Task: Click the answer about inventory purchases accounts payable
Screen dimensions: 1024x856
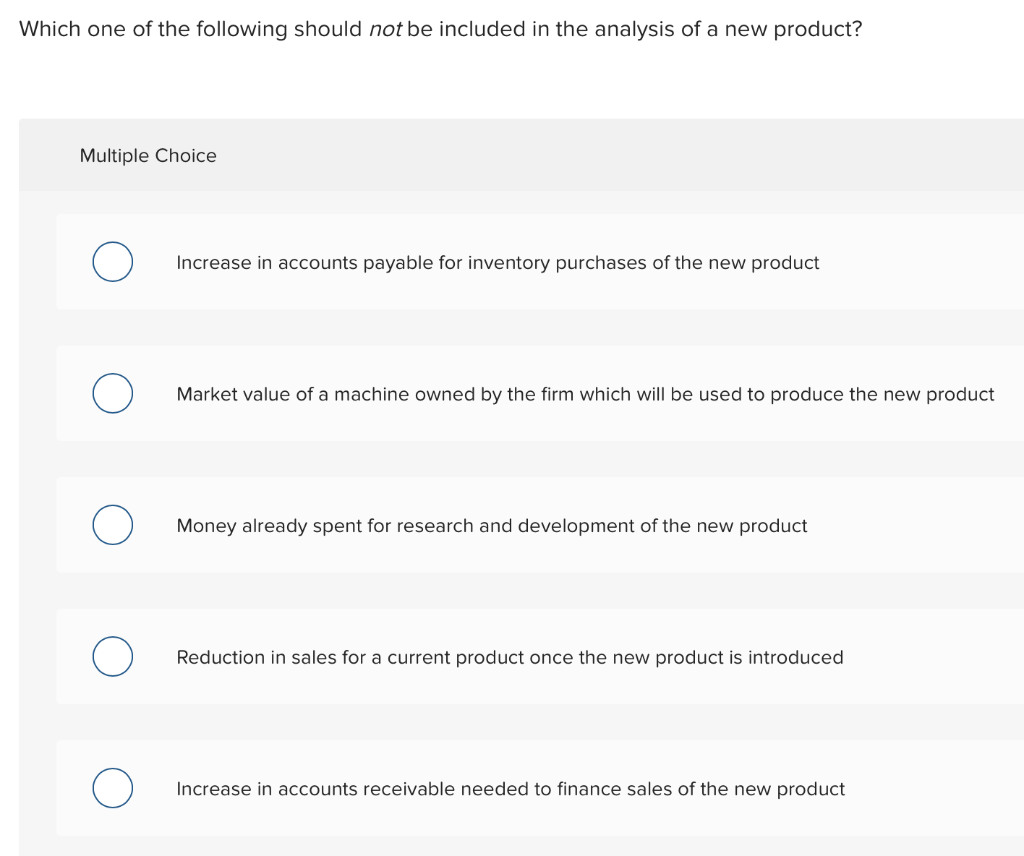Action: point(497,262)
